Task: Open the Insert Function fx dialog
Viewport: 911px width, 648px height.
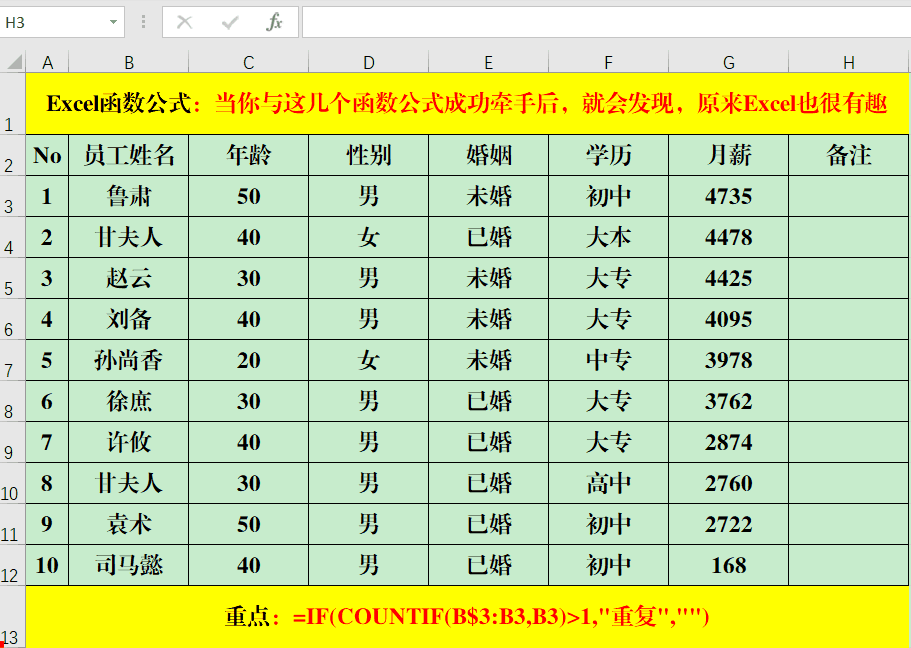Action: click(274, 22)
